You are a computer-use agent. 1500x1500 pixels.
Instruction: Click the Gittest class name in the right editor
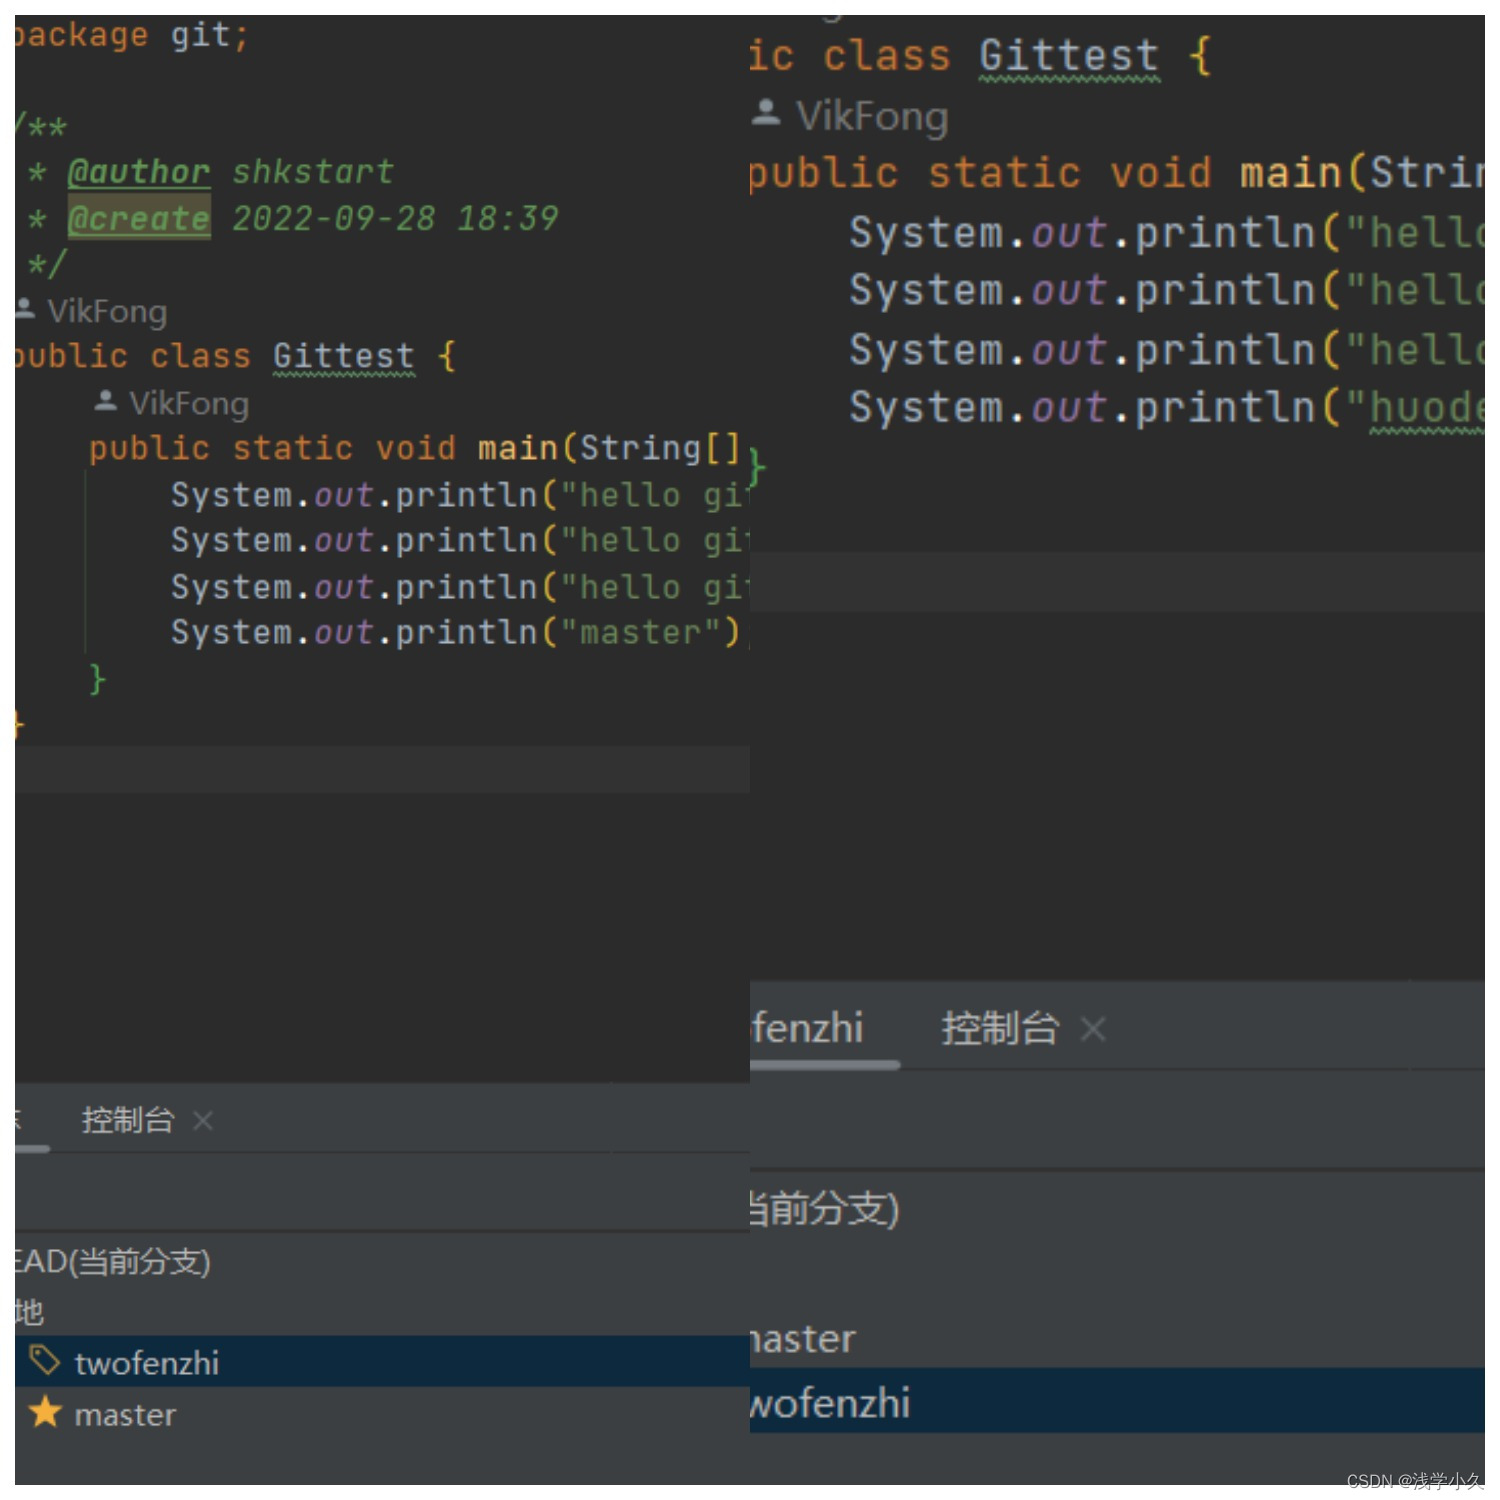1069,55
